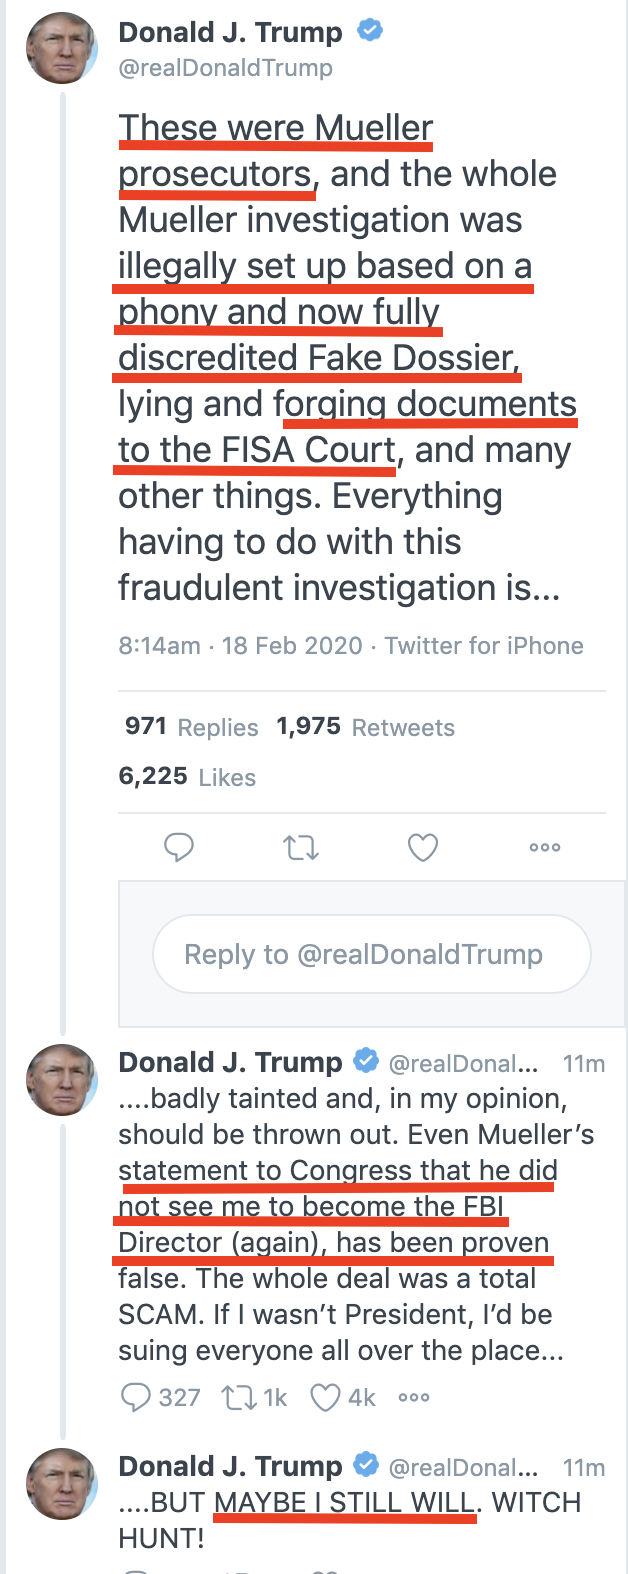Retweet the main tweet

(x=300, y=848)
